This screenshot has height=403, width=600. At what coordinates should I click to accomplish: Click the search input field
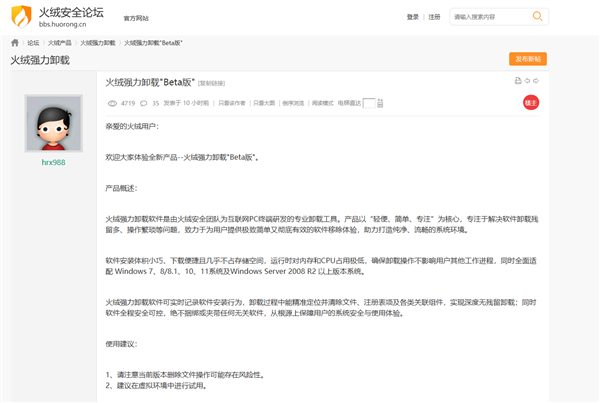click(487, 17)
